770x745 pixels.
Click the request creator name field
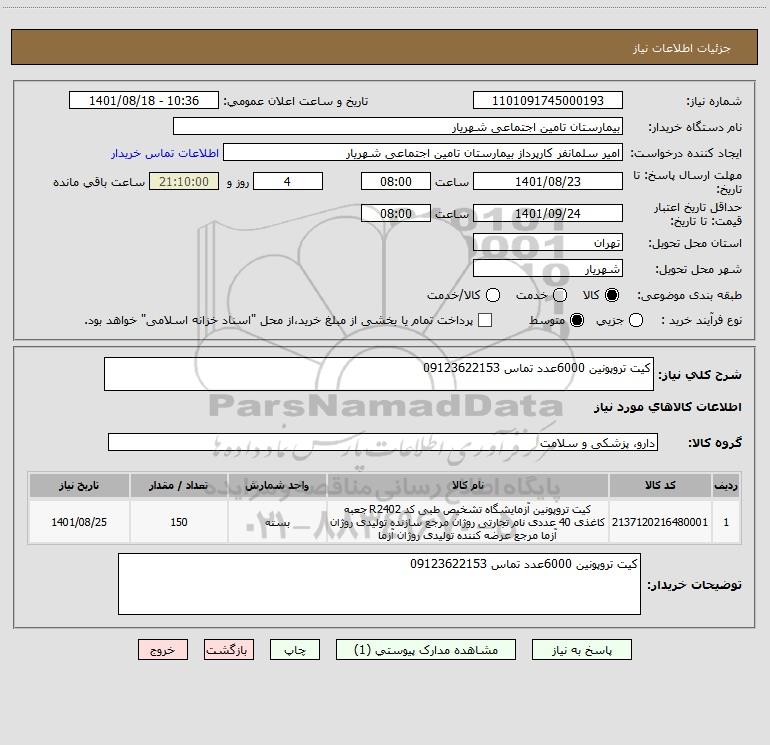[423, 153]
